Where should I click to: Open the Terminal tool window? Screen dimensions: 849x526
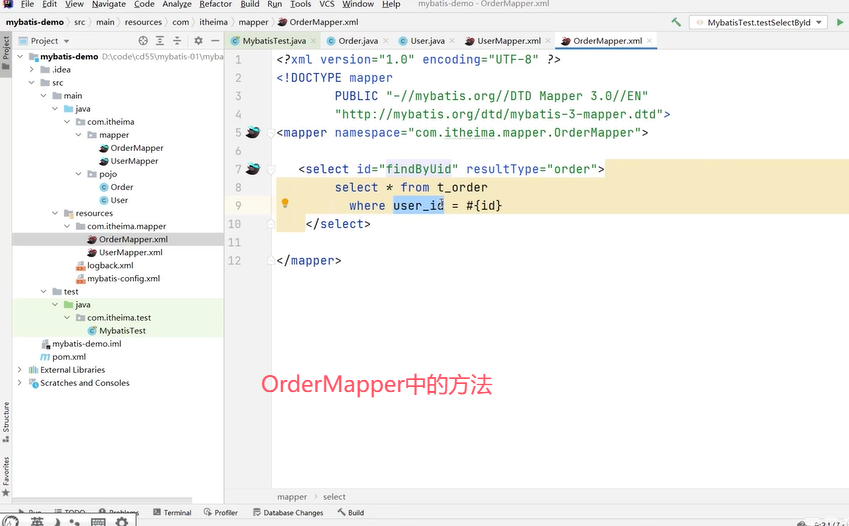coord(172,512)
